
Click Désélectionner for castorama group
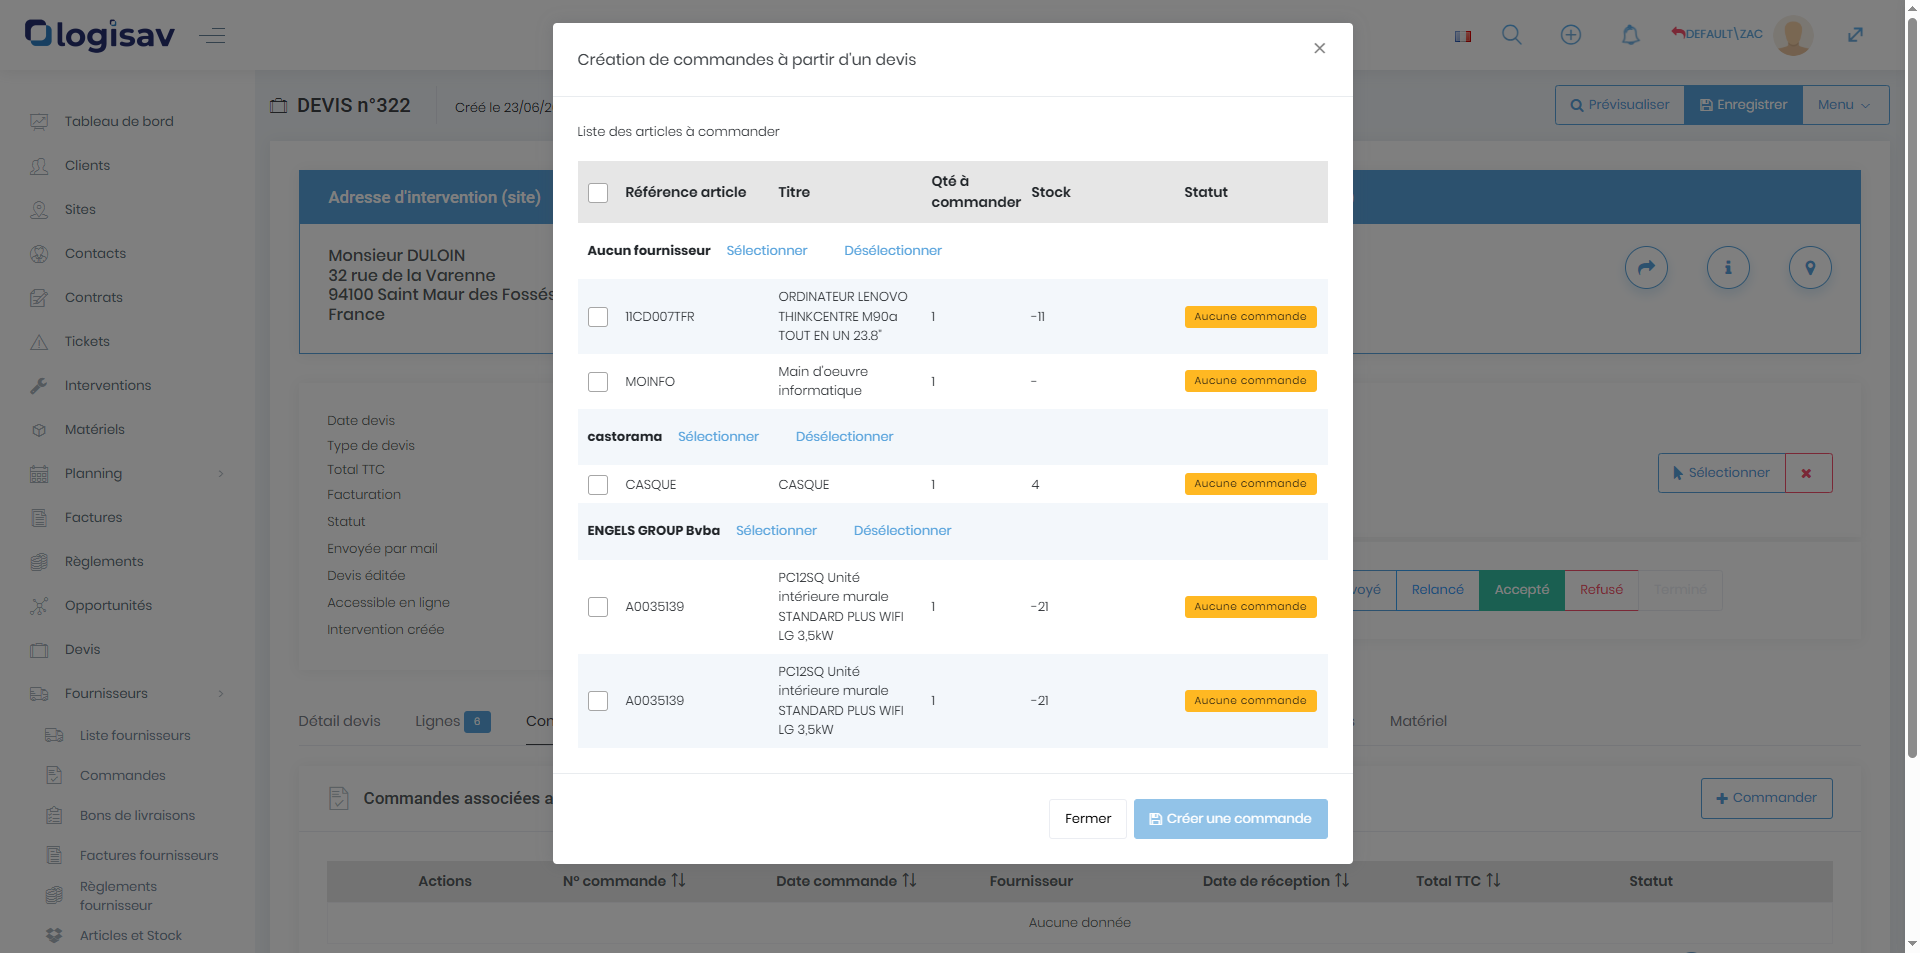pyautogui.click(x=845, y=437)
